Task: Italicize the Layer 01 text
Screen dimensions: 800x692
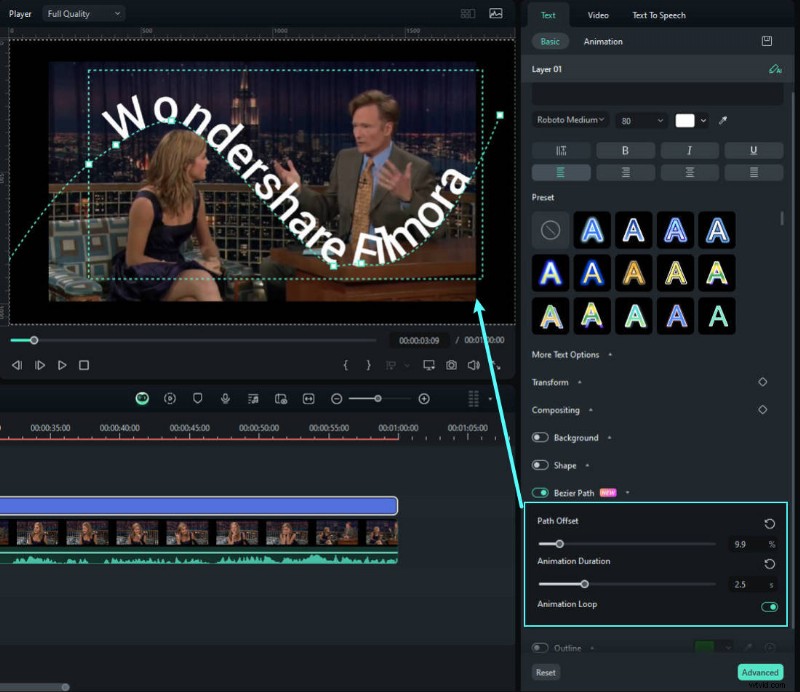Action: [x=689, y=150]
